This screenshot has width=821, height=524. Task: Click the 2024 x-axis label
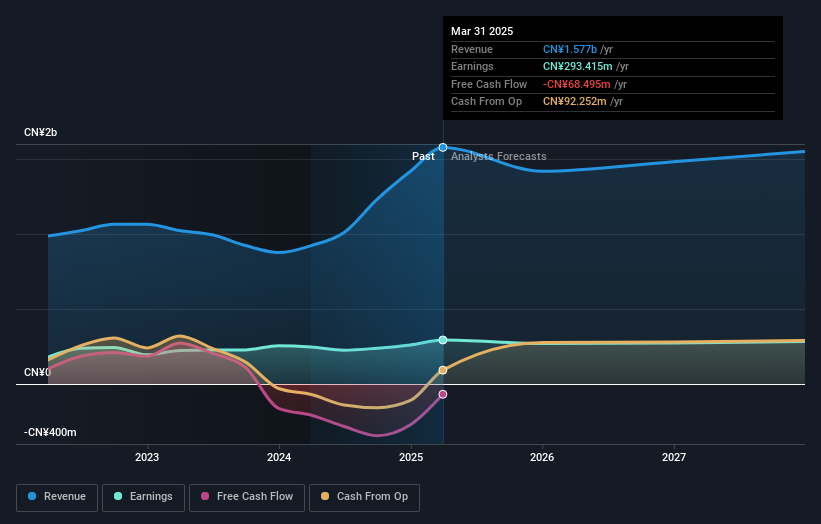coord(279,457)
